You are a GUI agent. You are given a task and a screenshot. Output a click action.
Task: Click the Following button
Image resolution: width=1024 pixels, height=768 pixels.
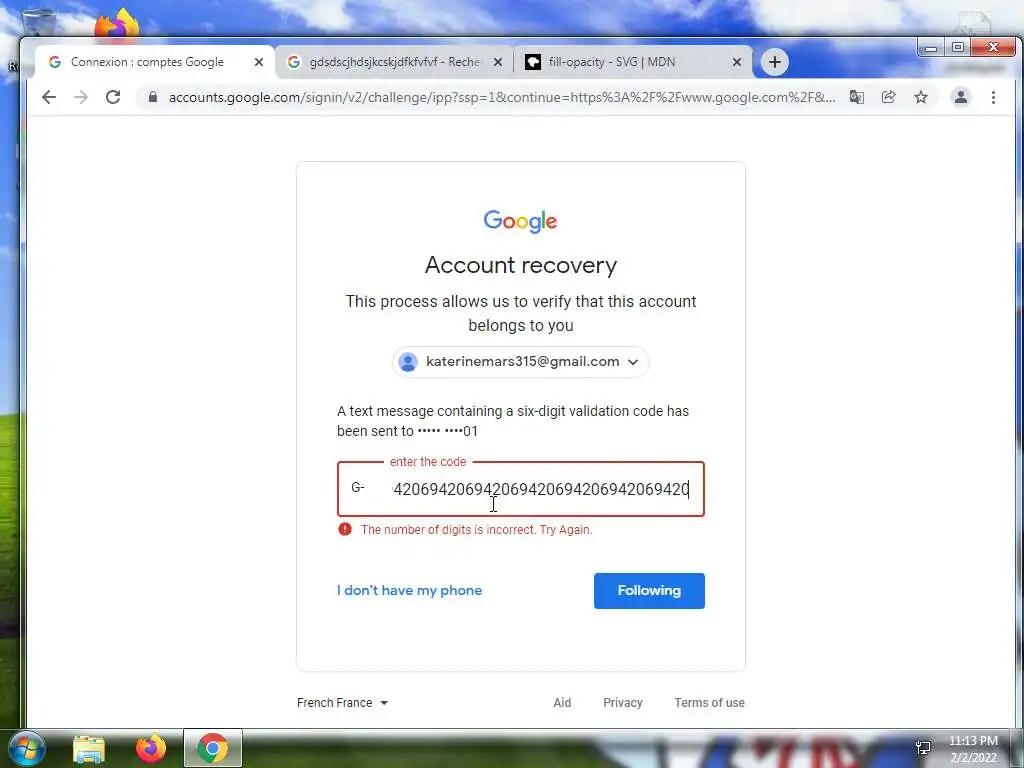(x=649, y=591)
